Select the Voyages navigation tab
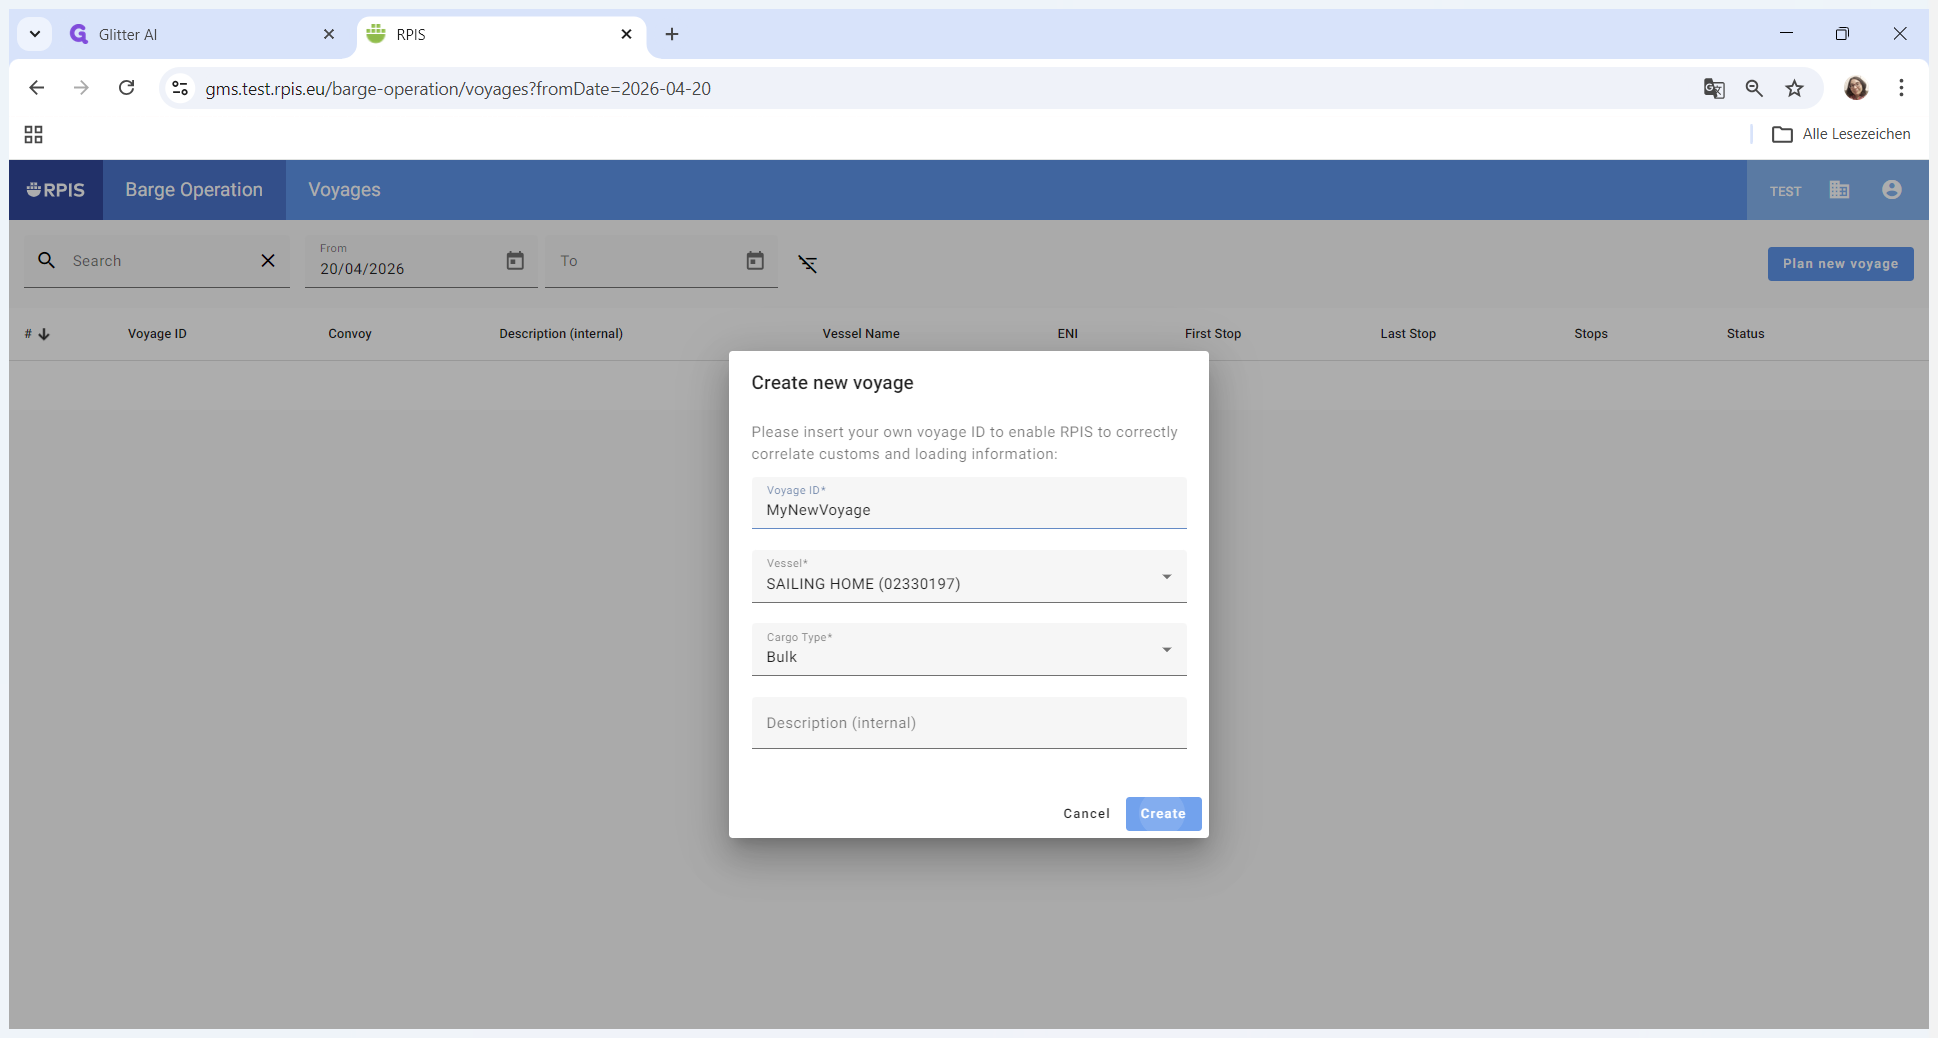The width and height of the screenshot is (1938, 1038). tap(344, 190)
